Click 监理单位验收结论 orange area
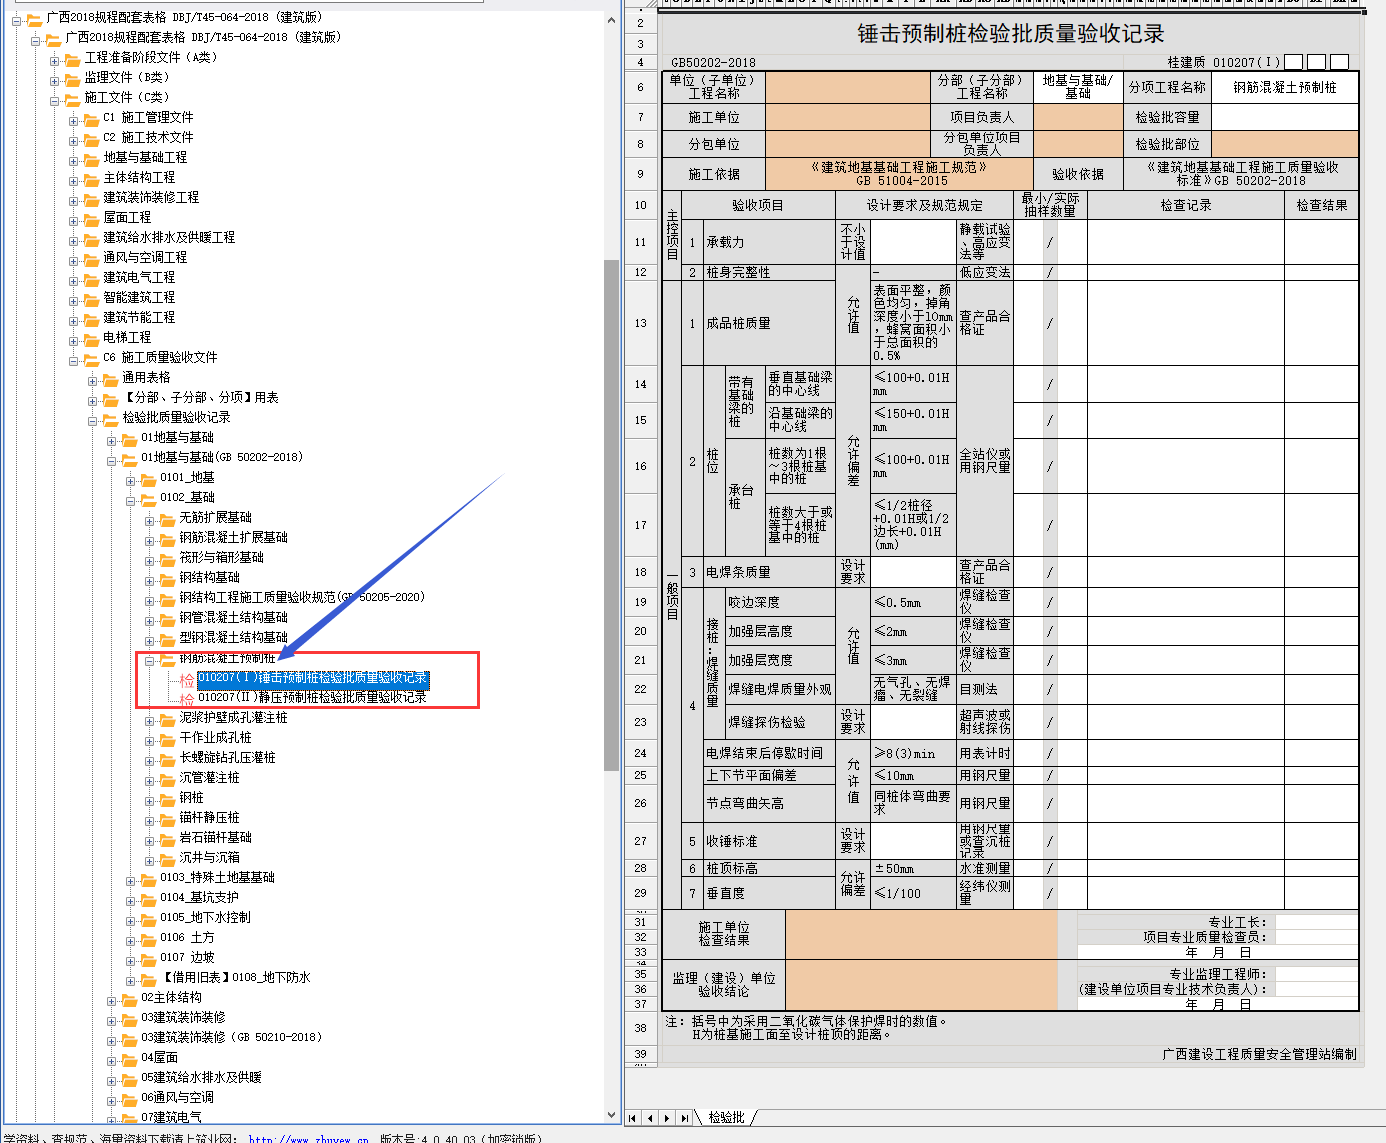 click(922, 986)
